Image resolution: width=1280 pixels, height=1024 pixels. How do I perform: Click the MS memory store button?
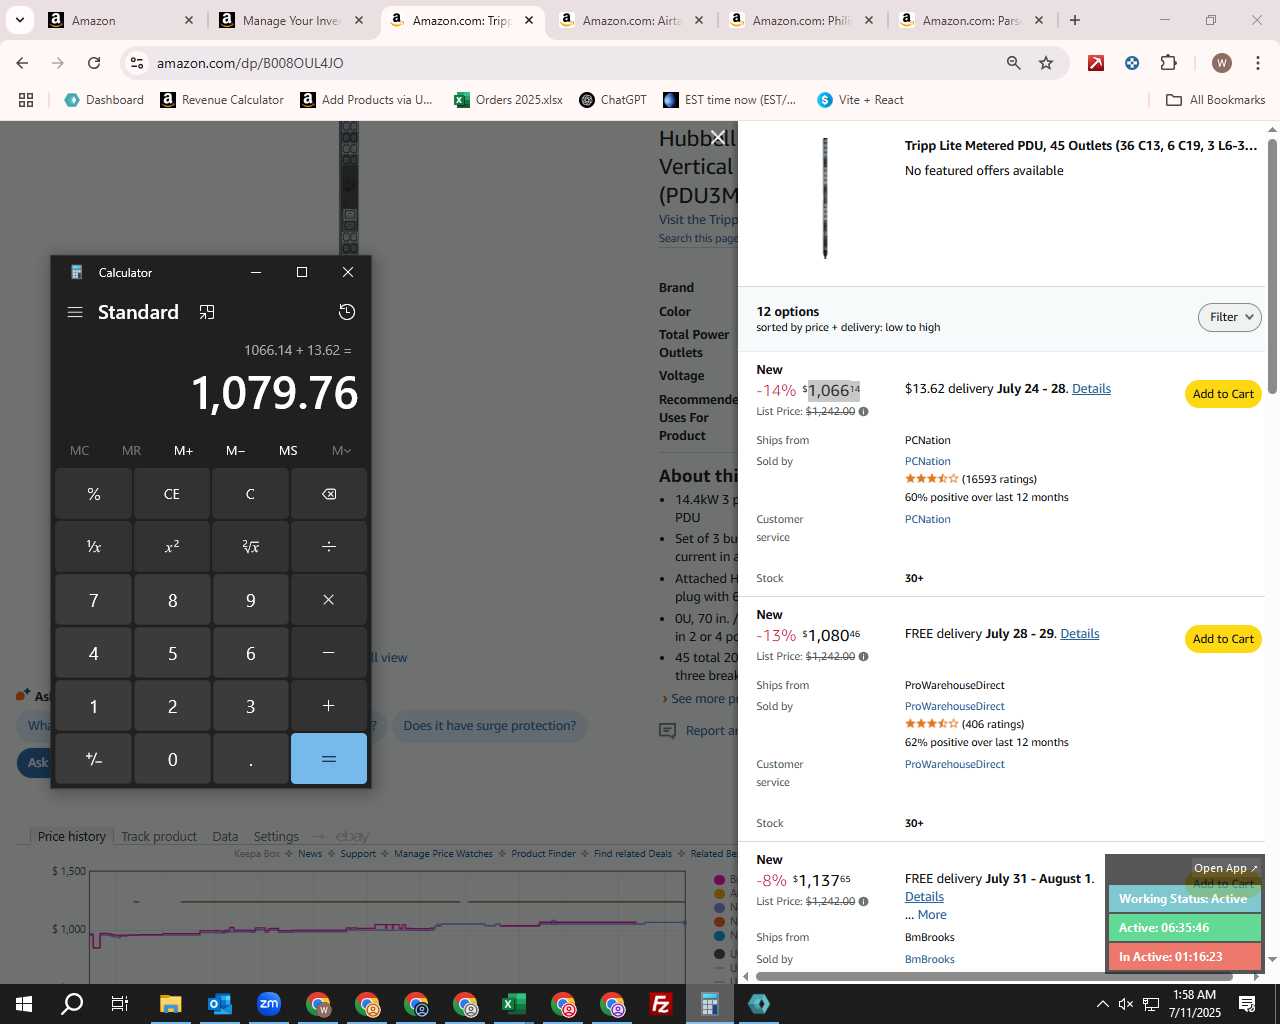point(288,451)
